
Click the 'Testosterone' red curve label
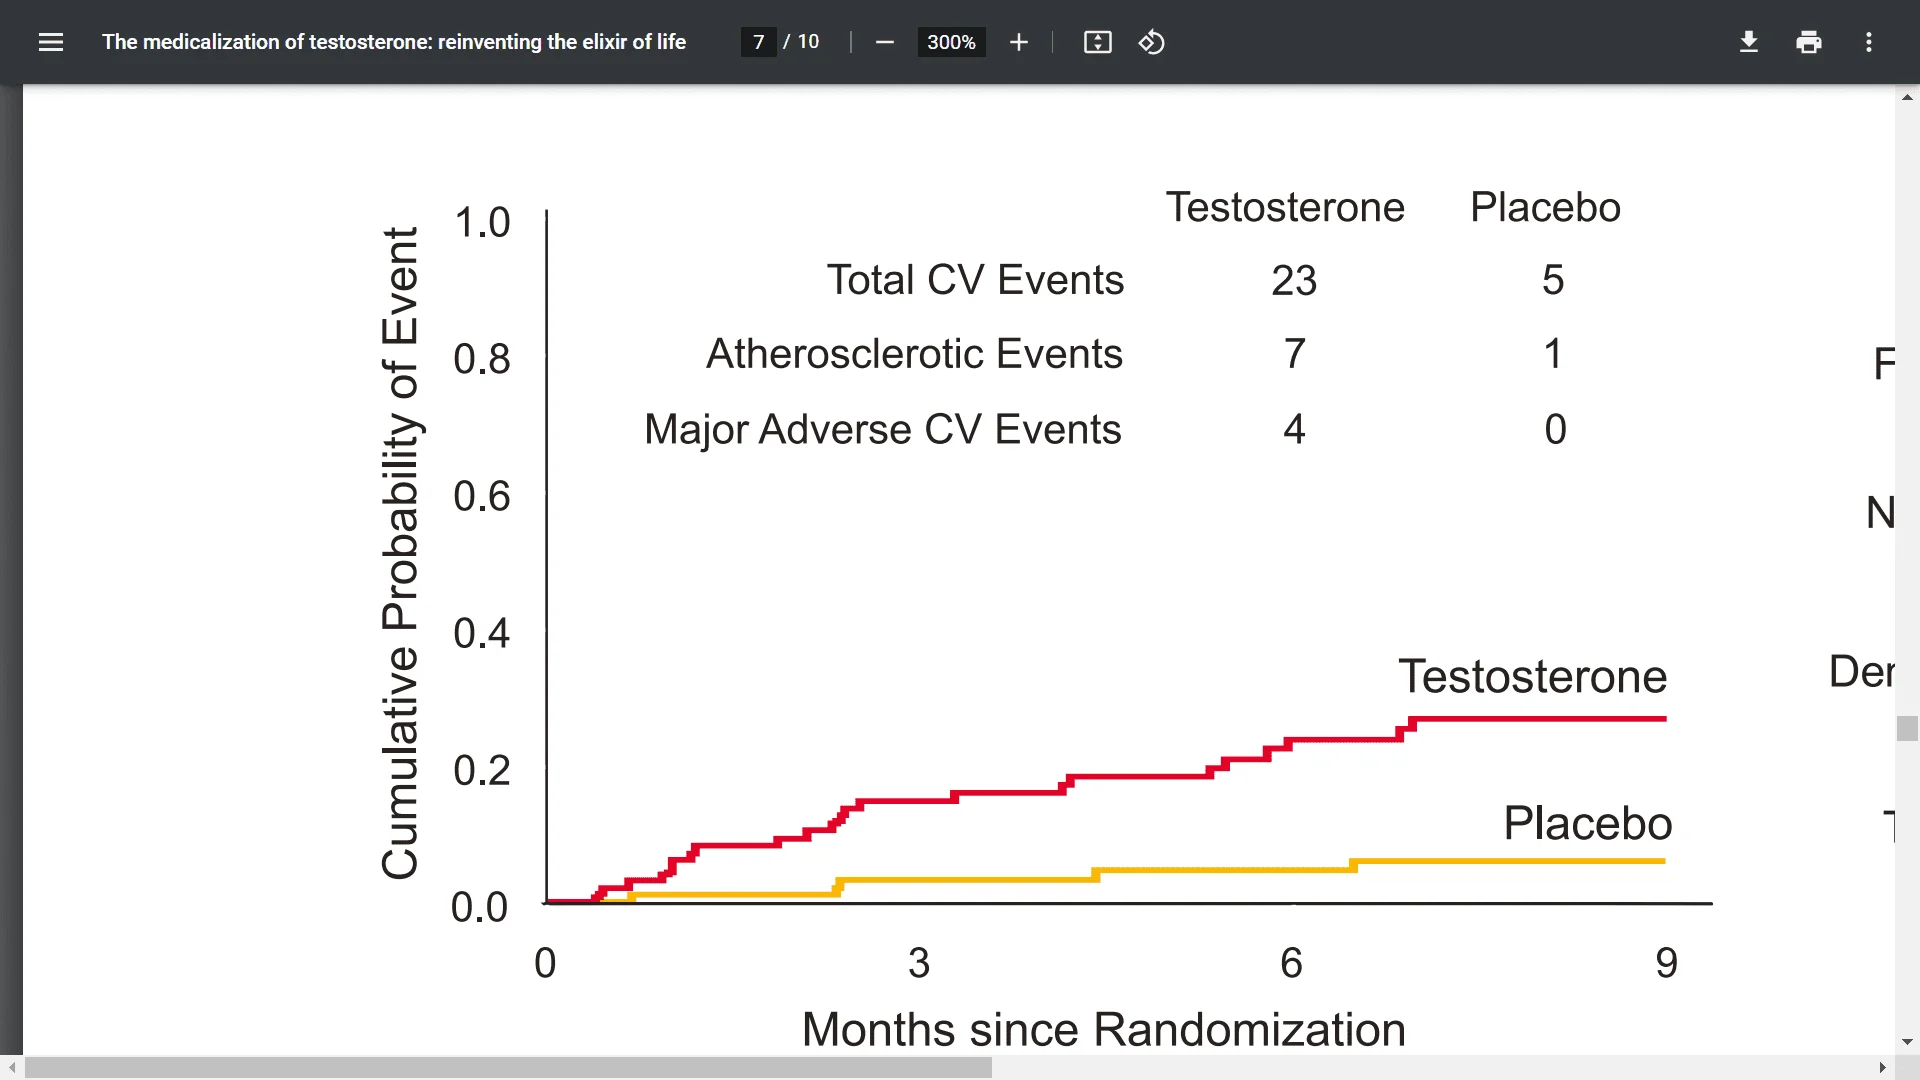click(x=1532, y=677)
